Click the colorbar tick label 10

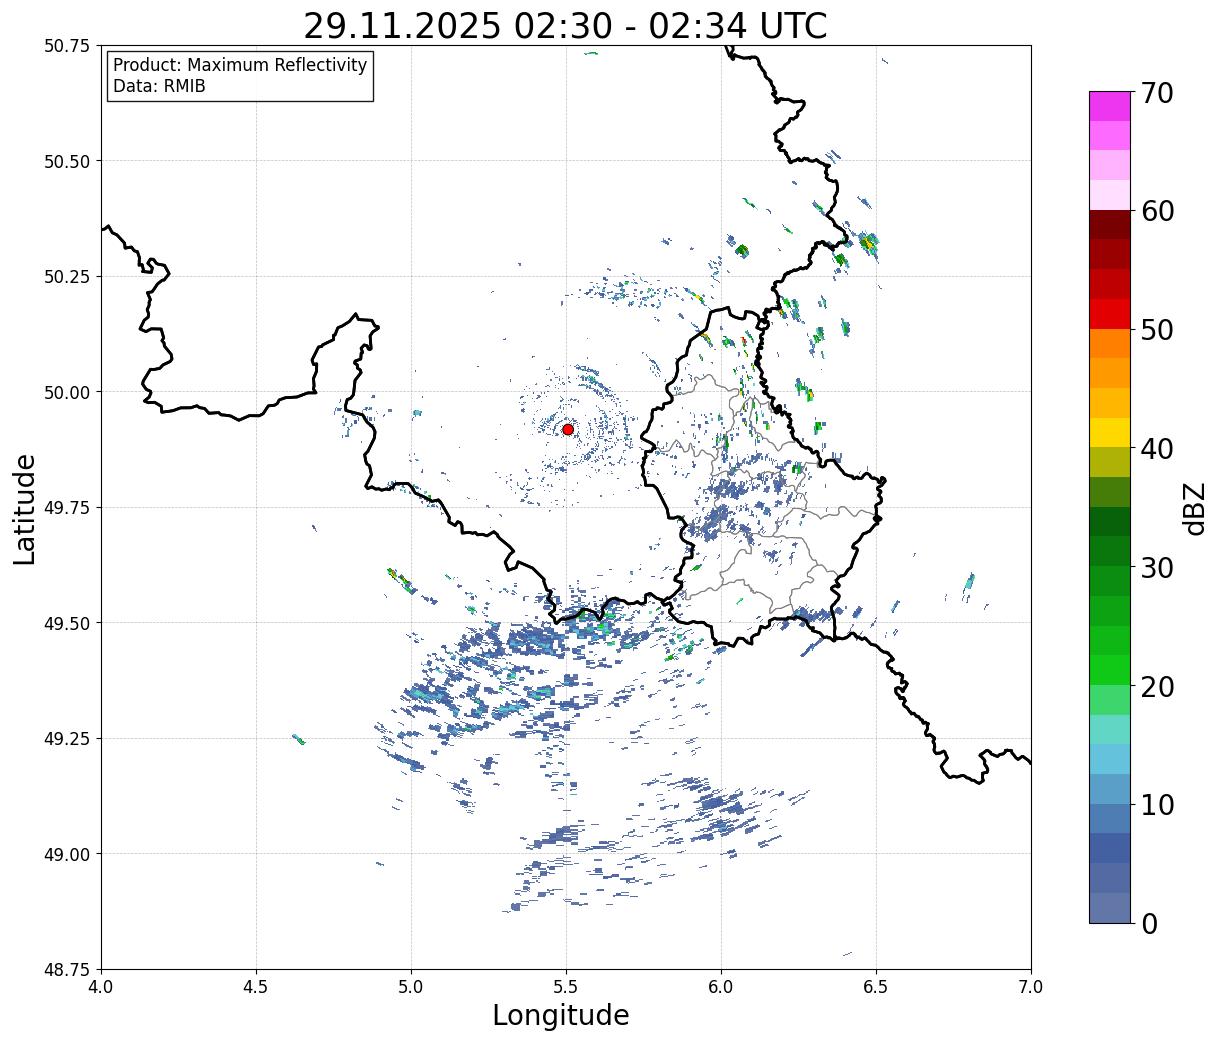tap(1157, 804)
